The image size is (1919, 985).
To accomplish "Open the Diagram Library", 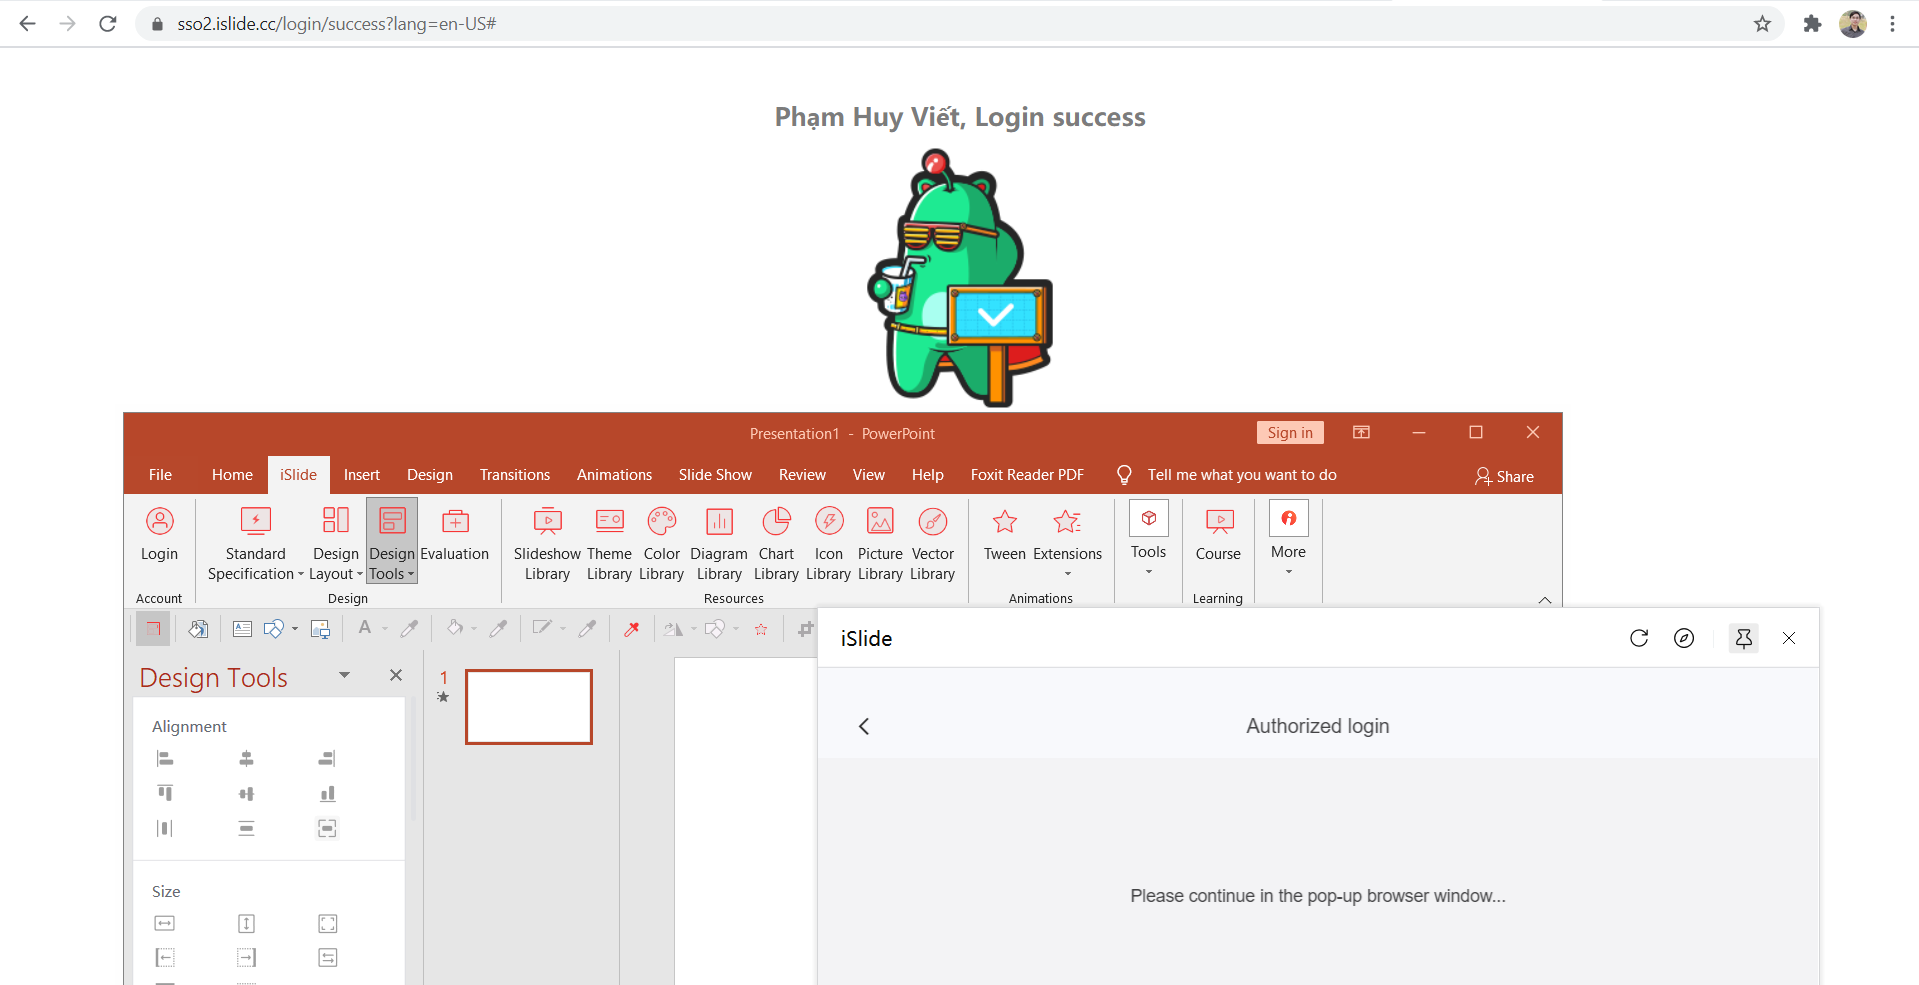I will coord(719,544).
